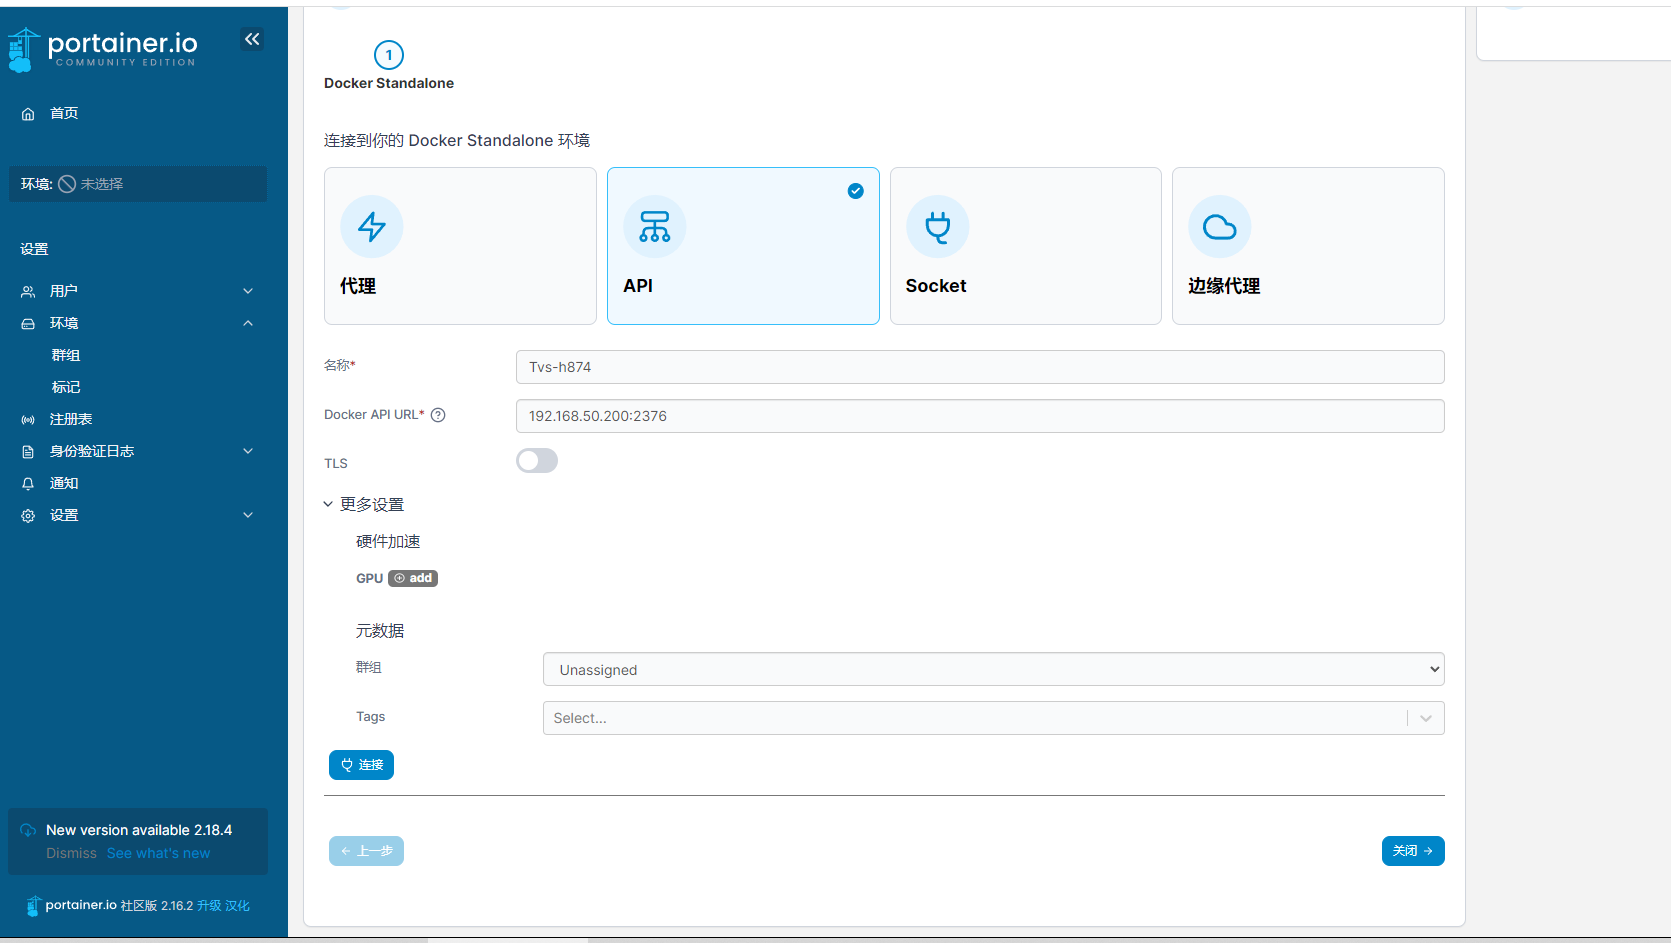Open 通知 in sidebar
Viewport: 1671px width, 943px height.
pos(64,483)
